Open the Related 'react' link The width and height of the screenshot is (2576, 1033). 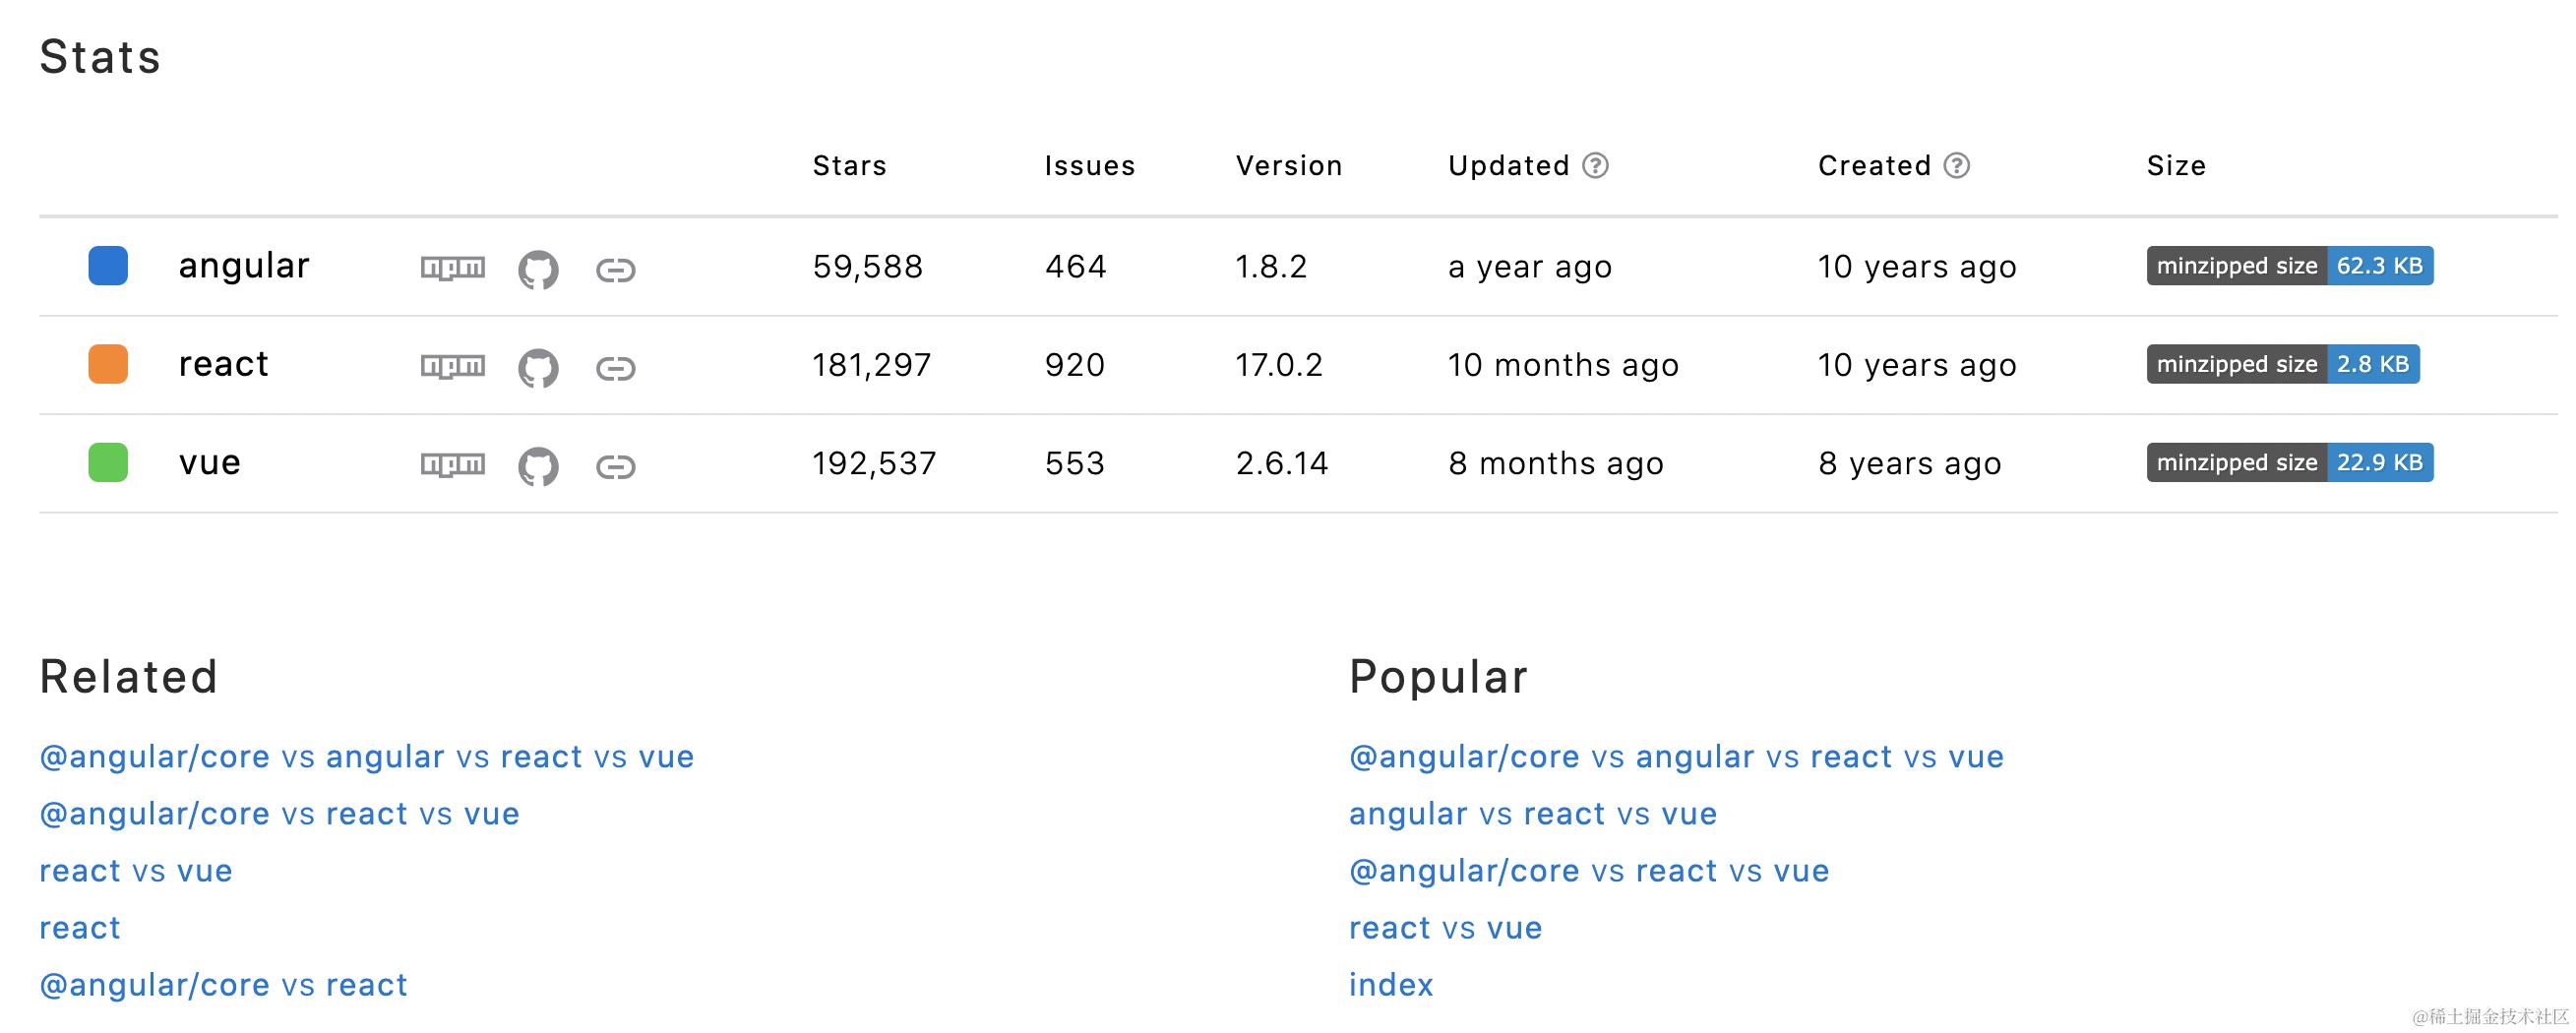tap(80, 928)
